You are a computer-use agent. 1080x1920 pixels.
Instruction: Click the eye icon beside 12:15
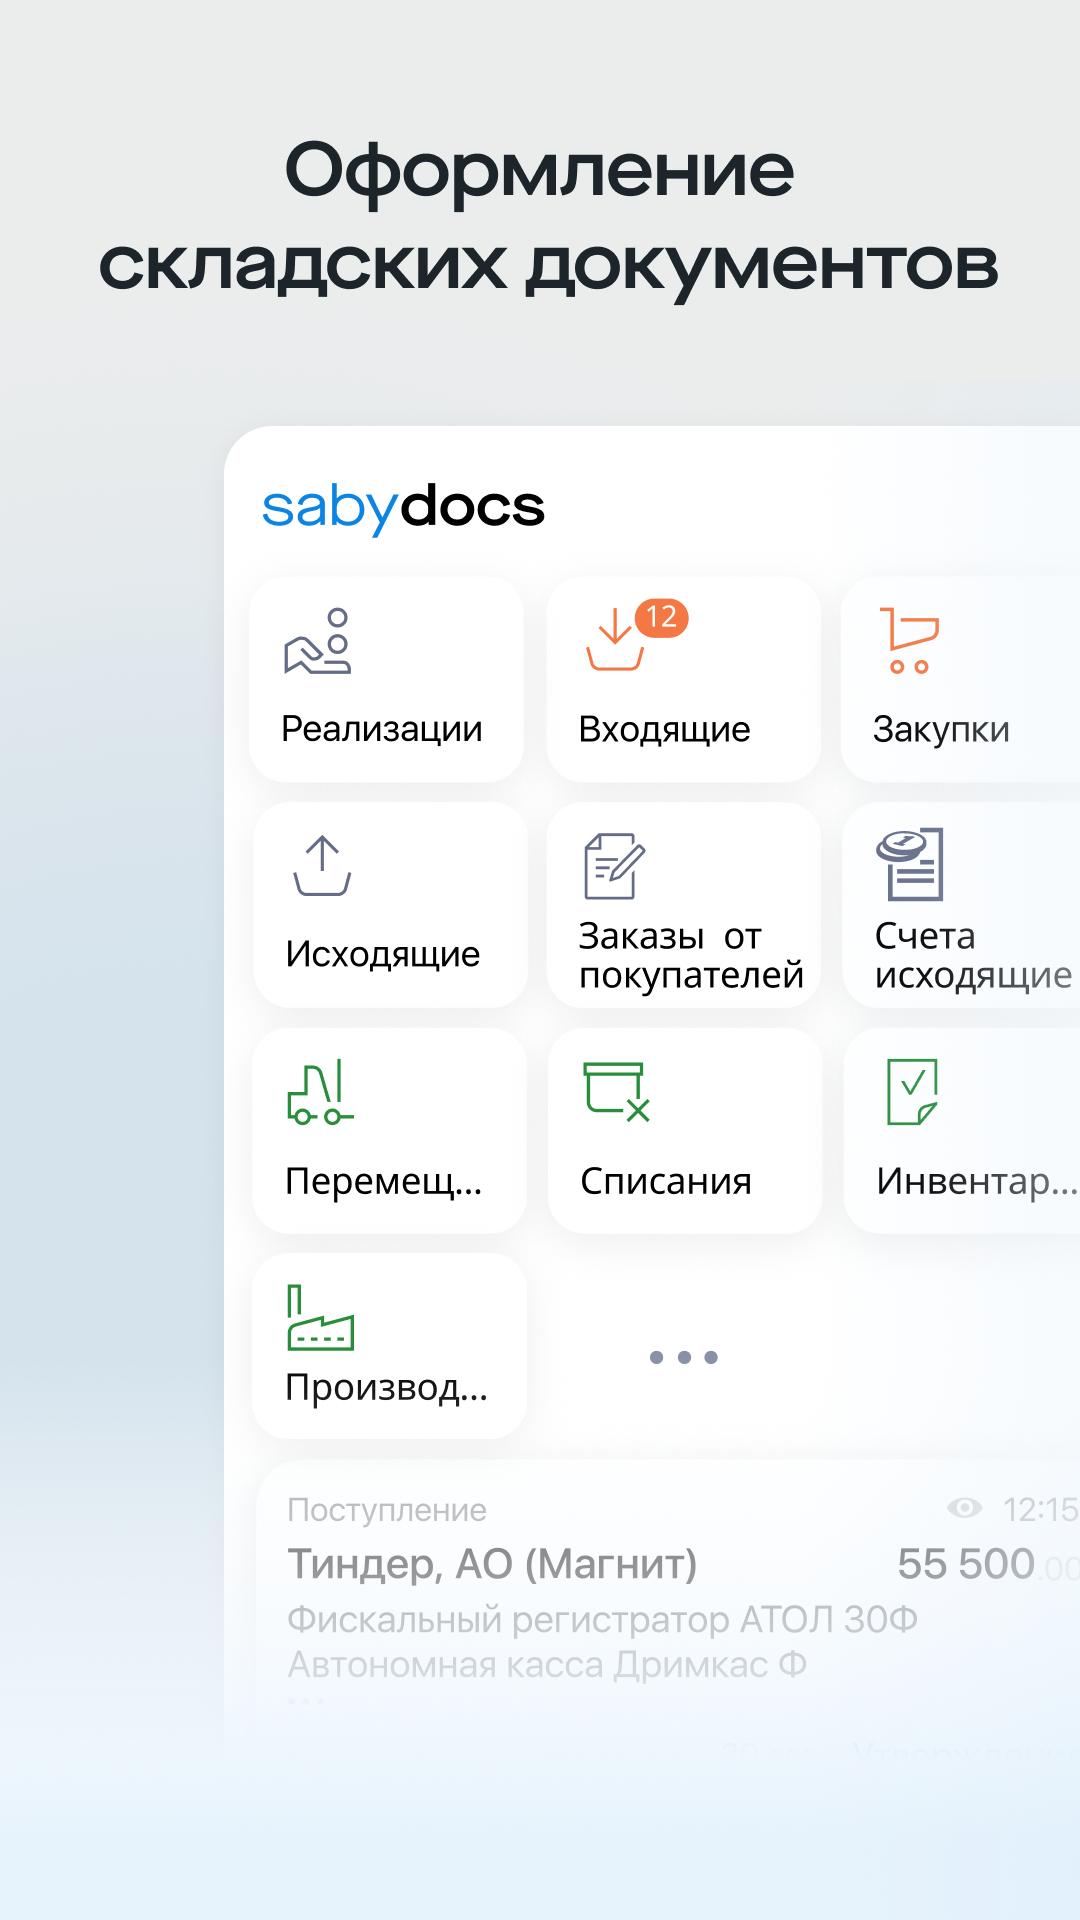964,1508
